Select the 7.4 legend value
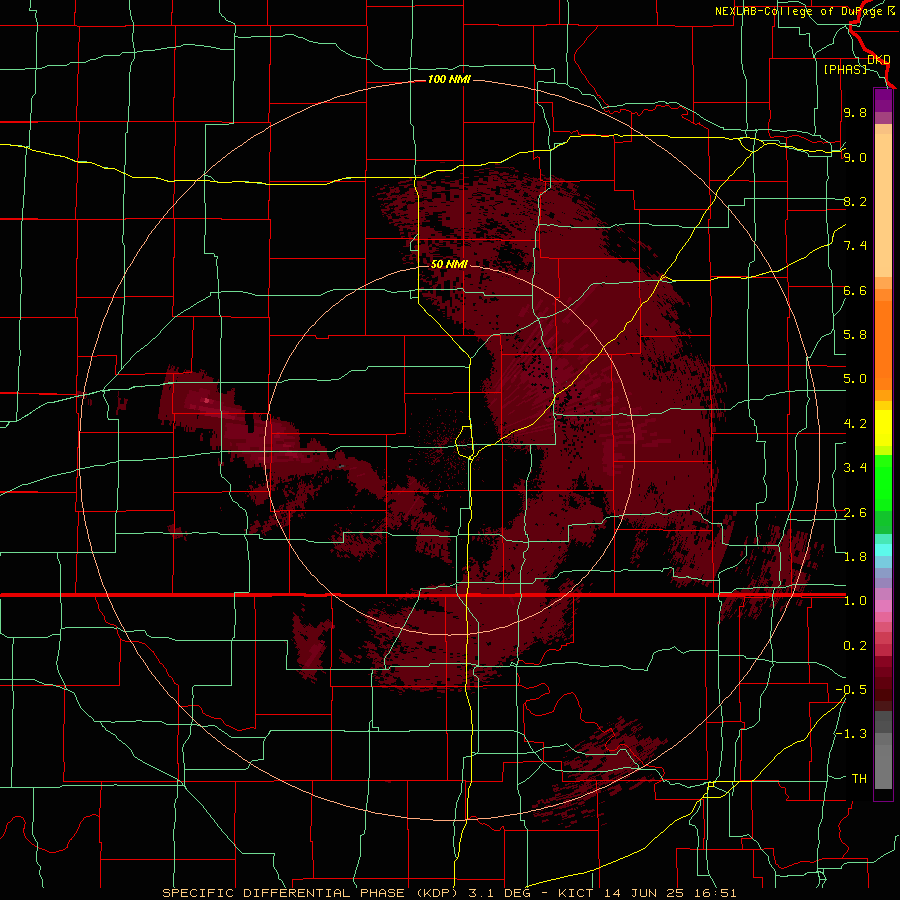The width and height of the screenshot is (900, 900). [855, 246]
